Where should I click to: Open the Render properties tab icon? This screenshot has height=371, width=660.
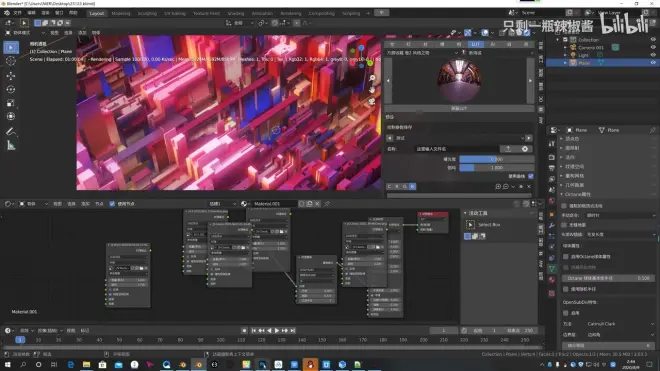552,157
